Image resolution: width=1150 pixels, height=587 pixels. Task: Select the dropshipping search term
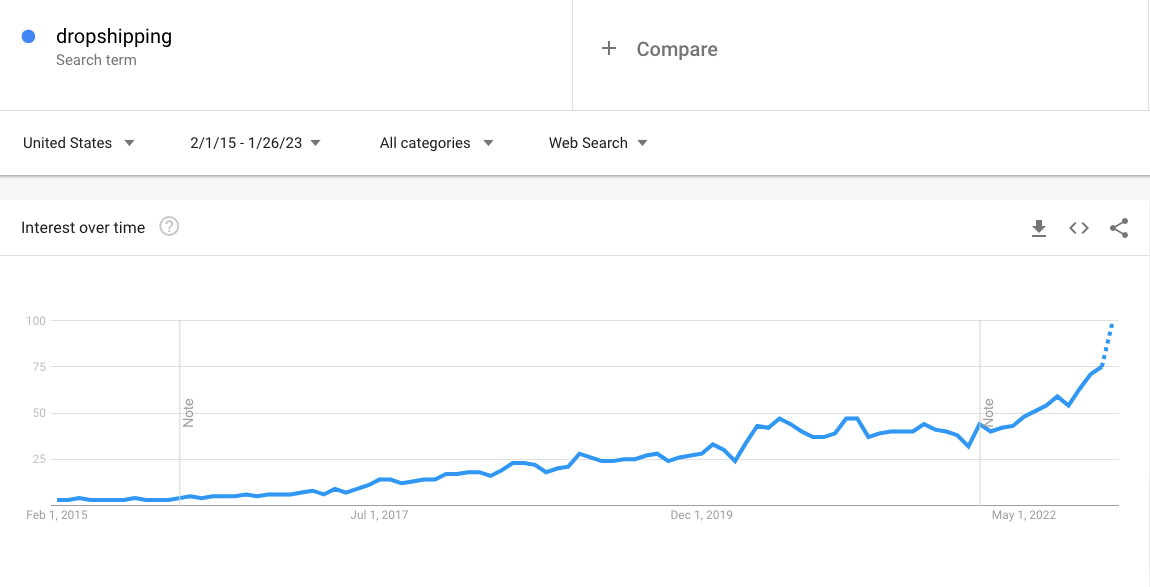(115, 36)
